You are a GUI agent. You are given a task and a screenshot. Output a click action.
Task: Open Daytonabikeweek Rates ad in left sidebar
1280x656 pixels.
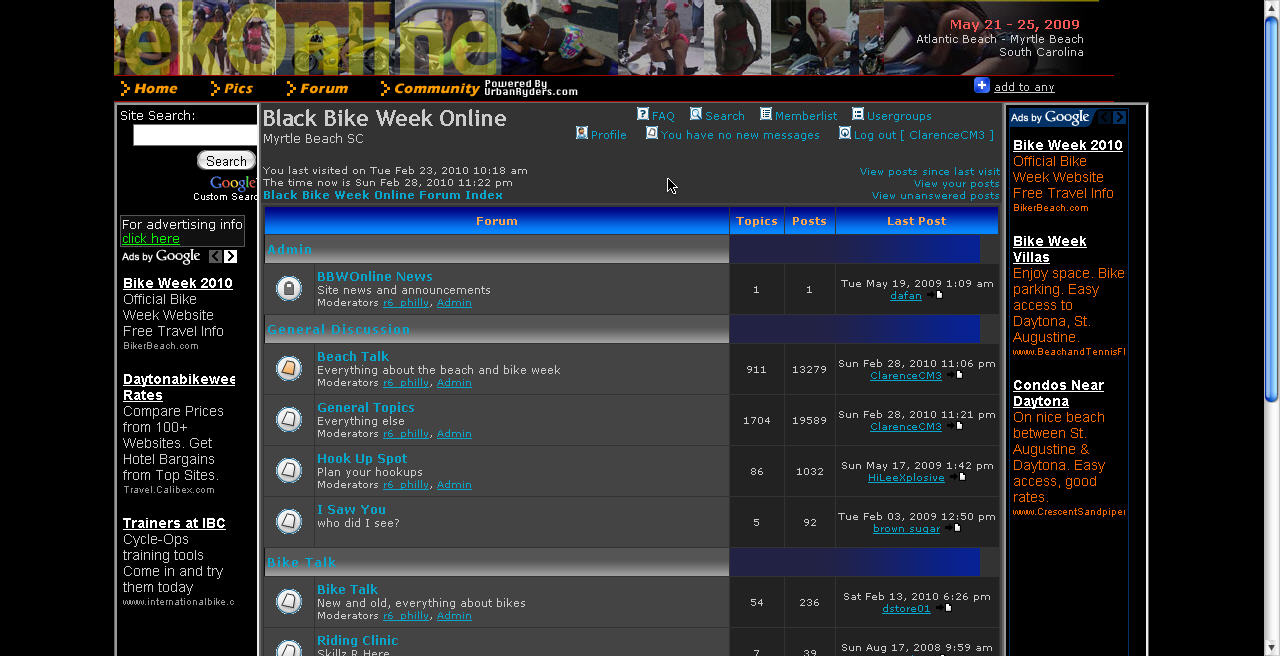point(179,387)
